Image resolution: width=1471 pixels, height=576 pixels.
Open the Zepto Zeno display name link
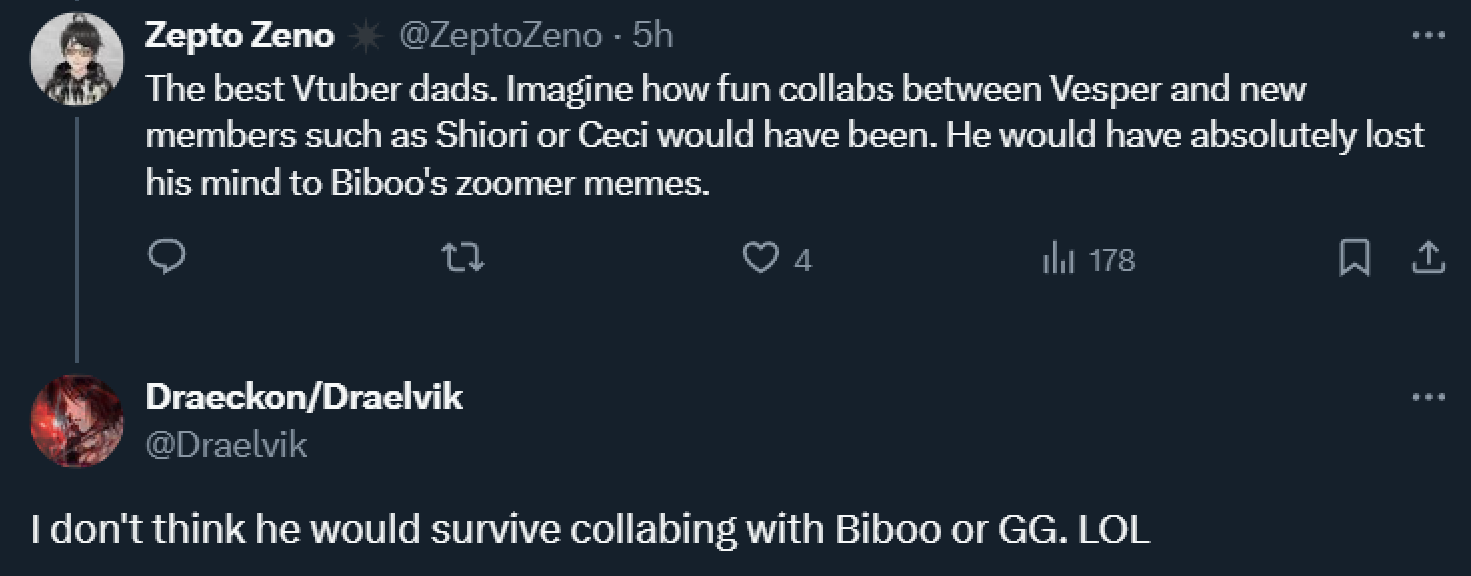pyautogui.click(x=240, y=36)
